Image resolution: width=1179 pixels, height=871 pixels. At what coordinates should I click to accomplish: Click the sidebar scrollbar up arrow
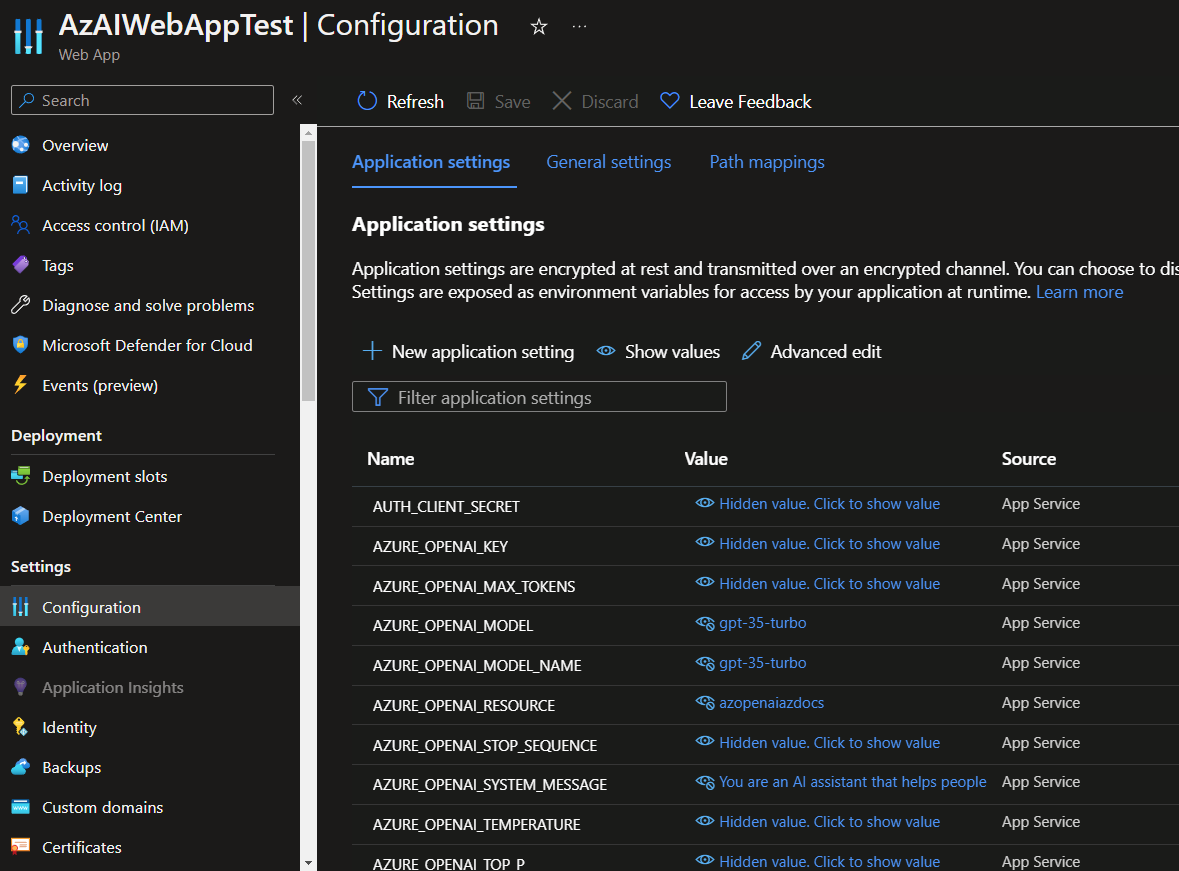308,133
